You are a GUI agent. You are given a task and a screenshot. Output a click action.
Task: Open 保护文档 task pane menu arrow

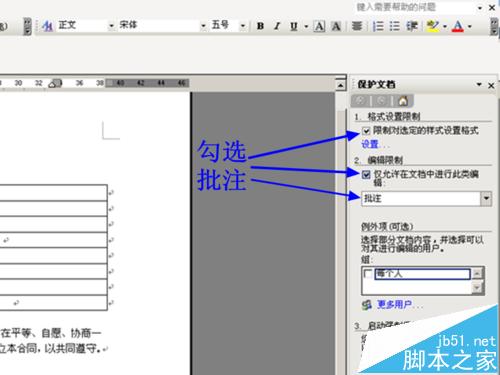click(x=479, y=84)
